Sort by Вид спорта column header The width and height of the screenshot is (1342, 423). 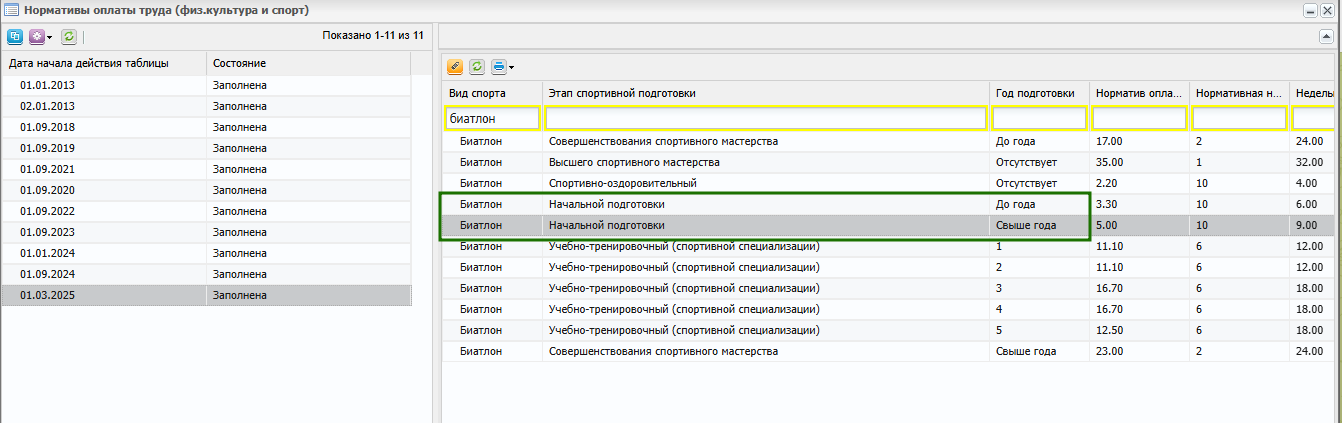(x=492, y=93)
